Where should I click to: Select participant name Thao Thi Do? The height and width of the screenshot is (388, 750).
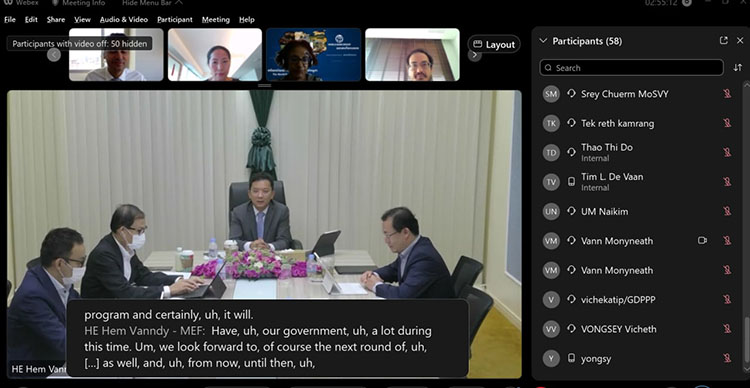point(607,147)
